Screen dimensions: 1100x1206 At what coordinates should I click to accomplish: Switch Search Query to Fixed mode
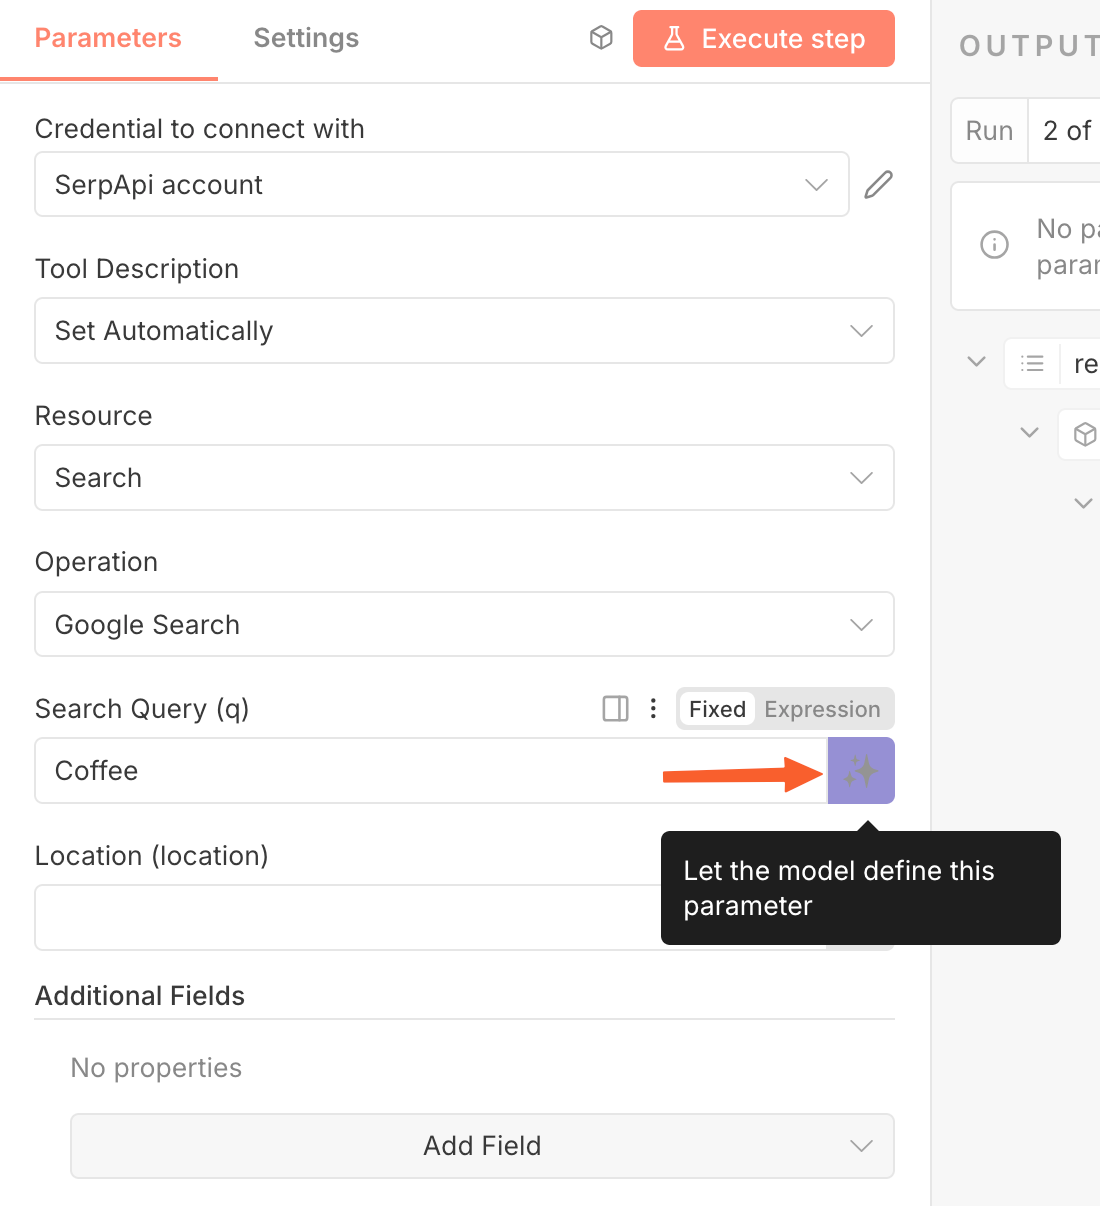(717, 709)
